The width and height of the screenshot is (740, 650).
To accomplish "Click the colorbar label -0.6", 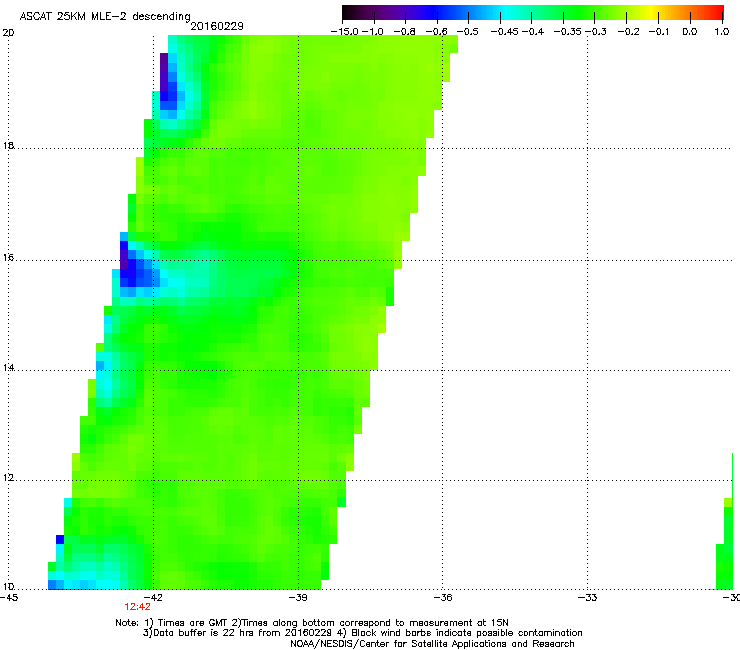I will 437,32.
